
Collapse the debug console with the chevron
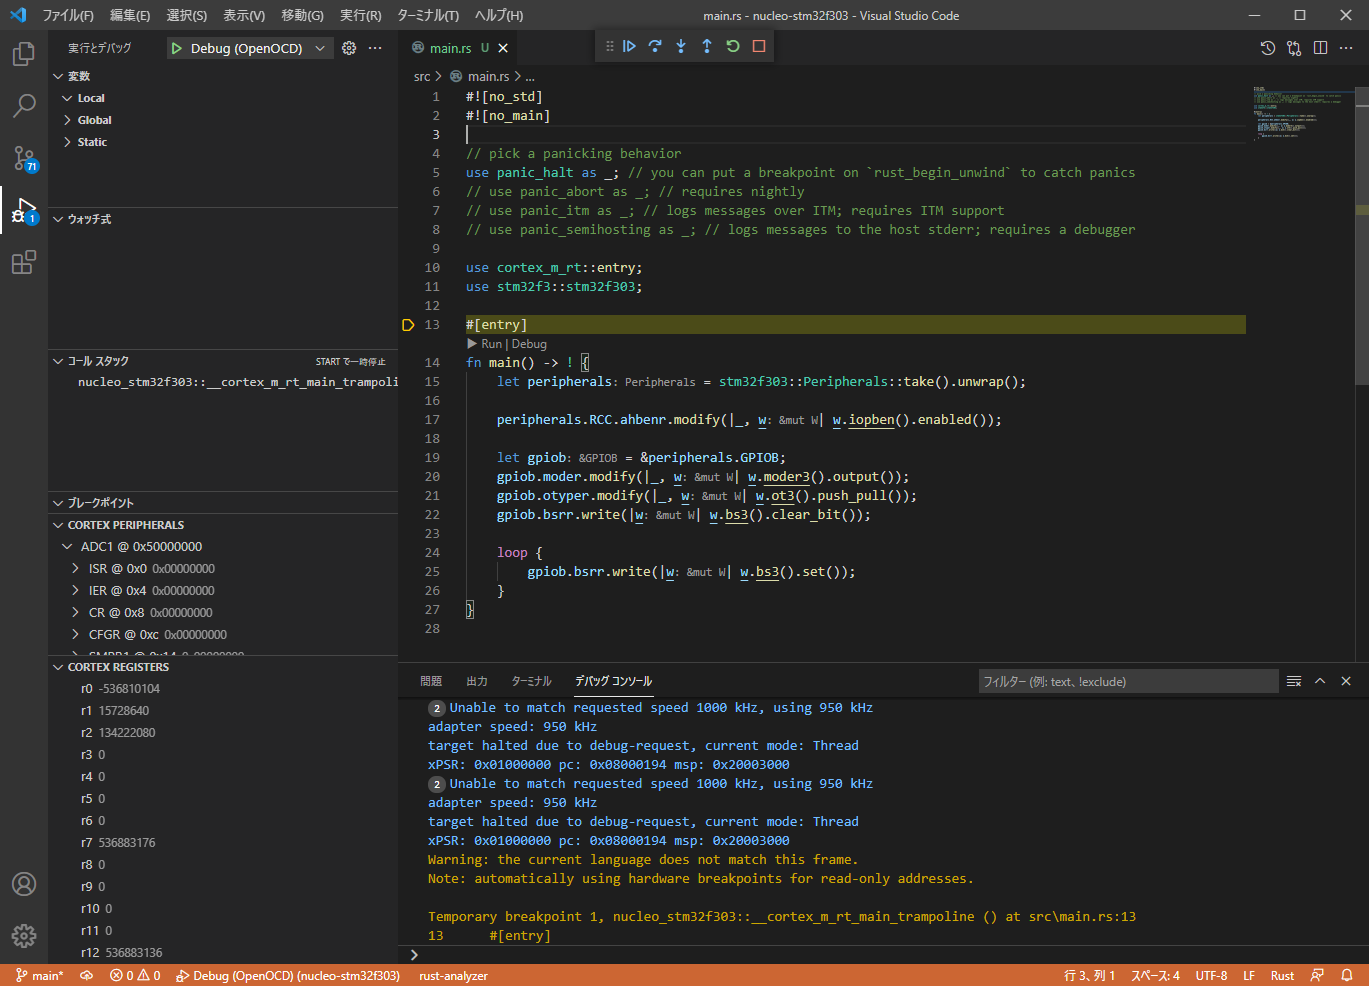[x=1320, y=681]
